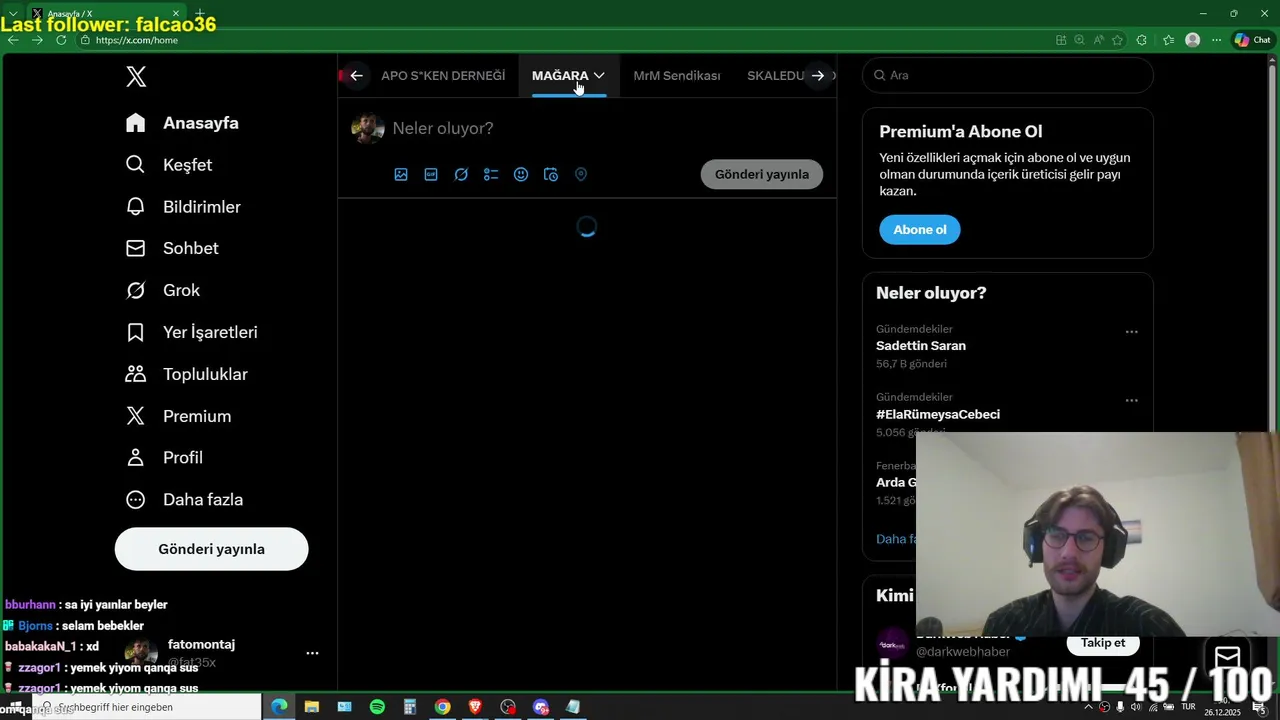Add media with the image icon
This screenshot has width=1280, height=720.
coord(401,174)
